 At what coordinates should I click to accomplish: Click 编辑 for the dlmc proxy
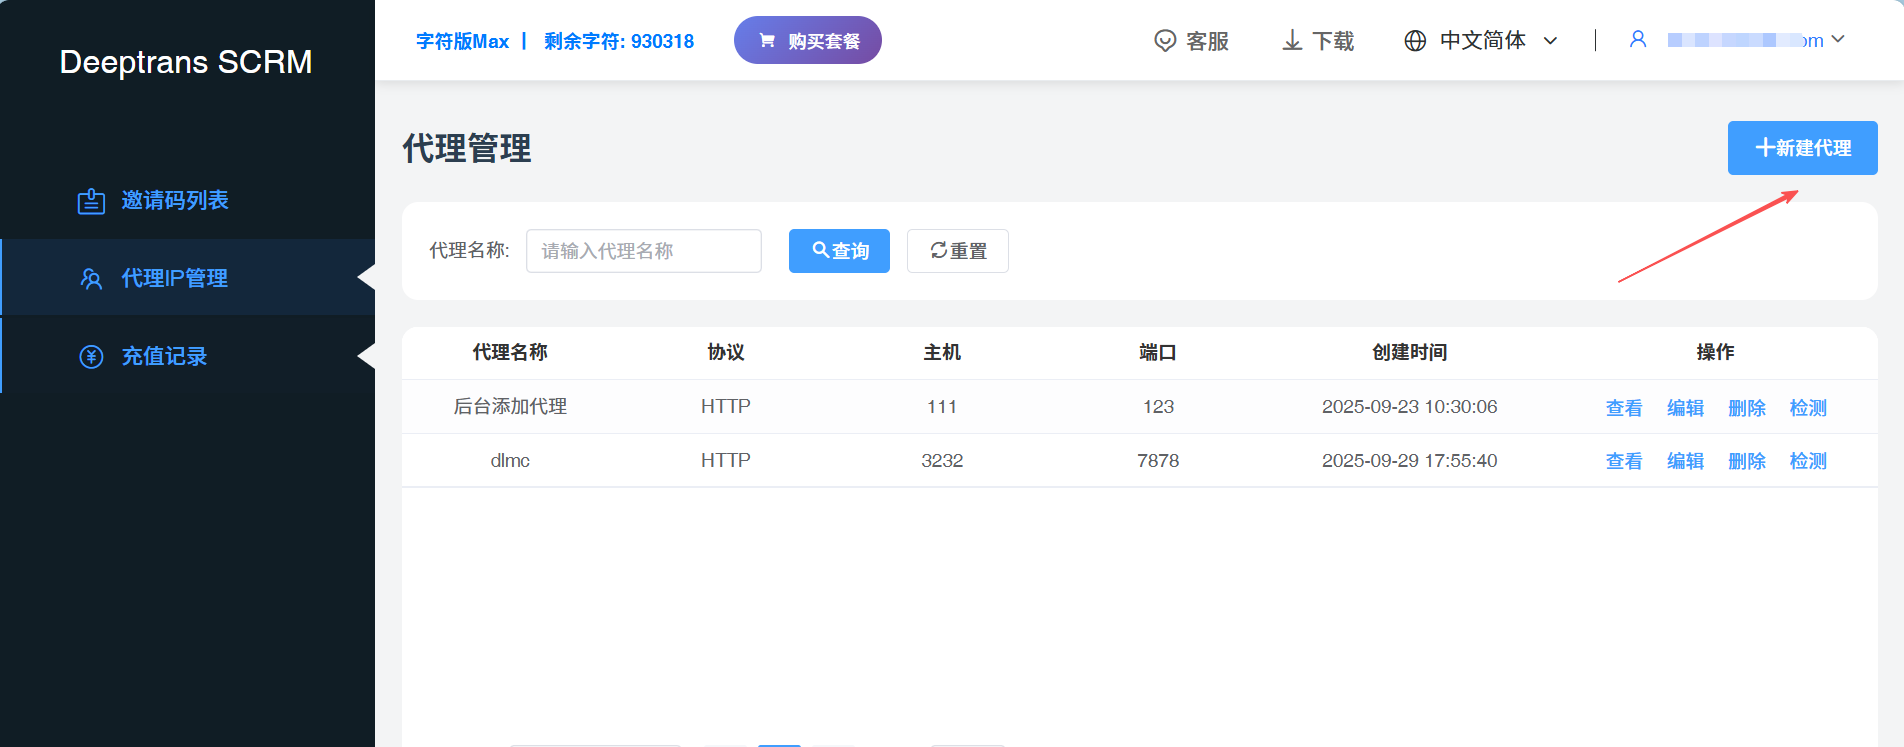(x=1685, y=461)
